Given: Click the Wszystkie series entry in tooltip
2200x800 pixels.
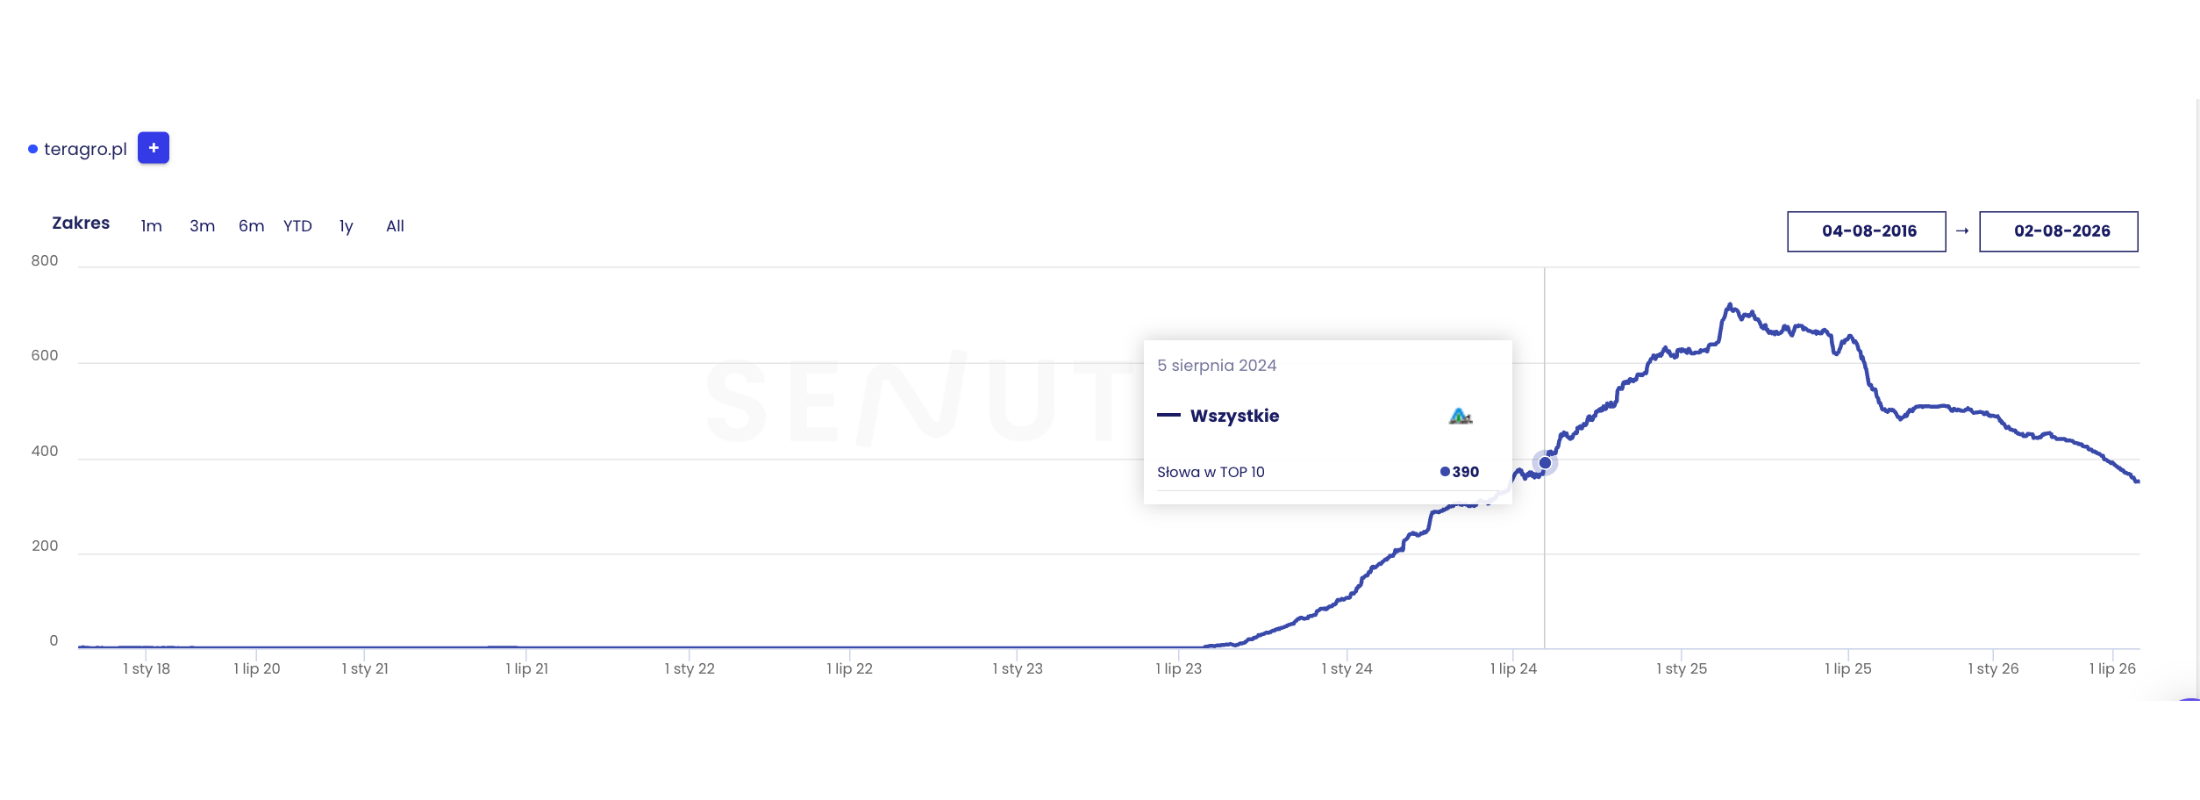Looking at the screenshot, I should pos(1234,416).
